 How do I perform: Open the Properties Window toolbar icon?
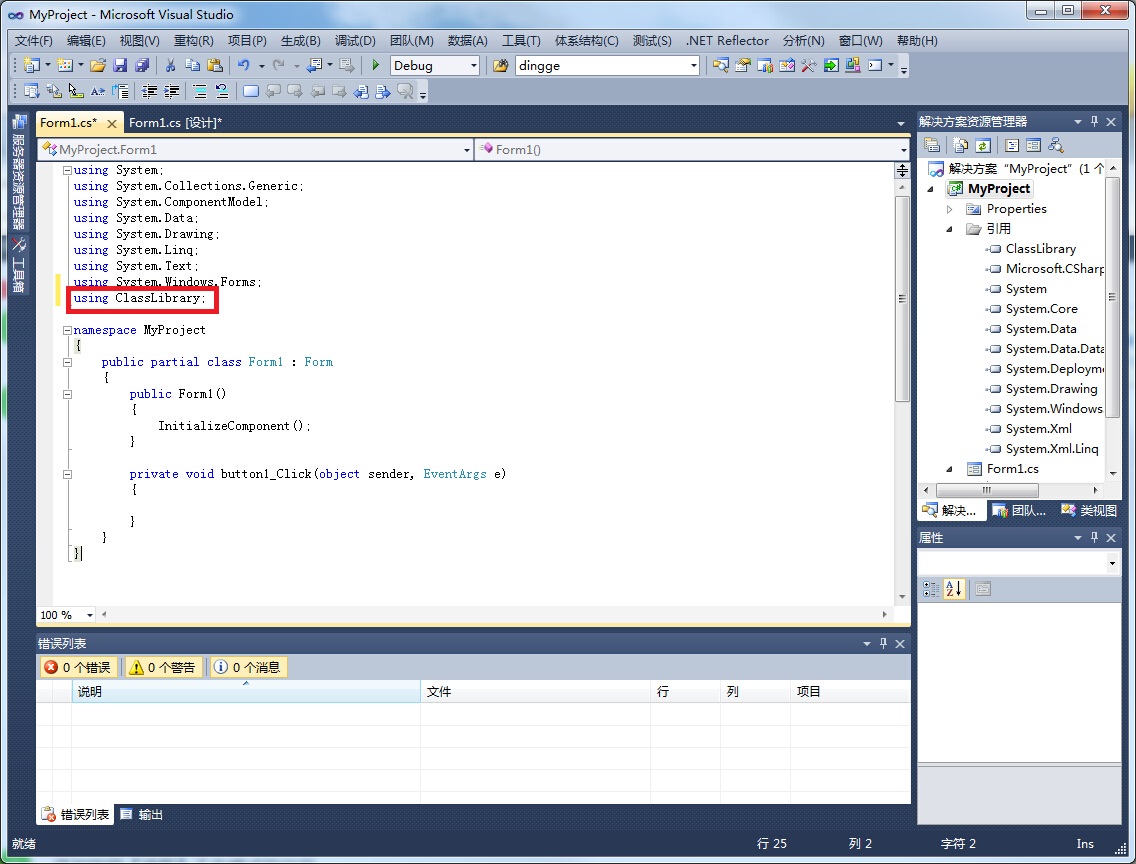pyautogui.click(x=743, y=65)
